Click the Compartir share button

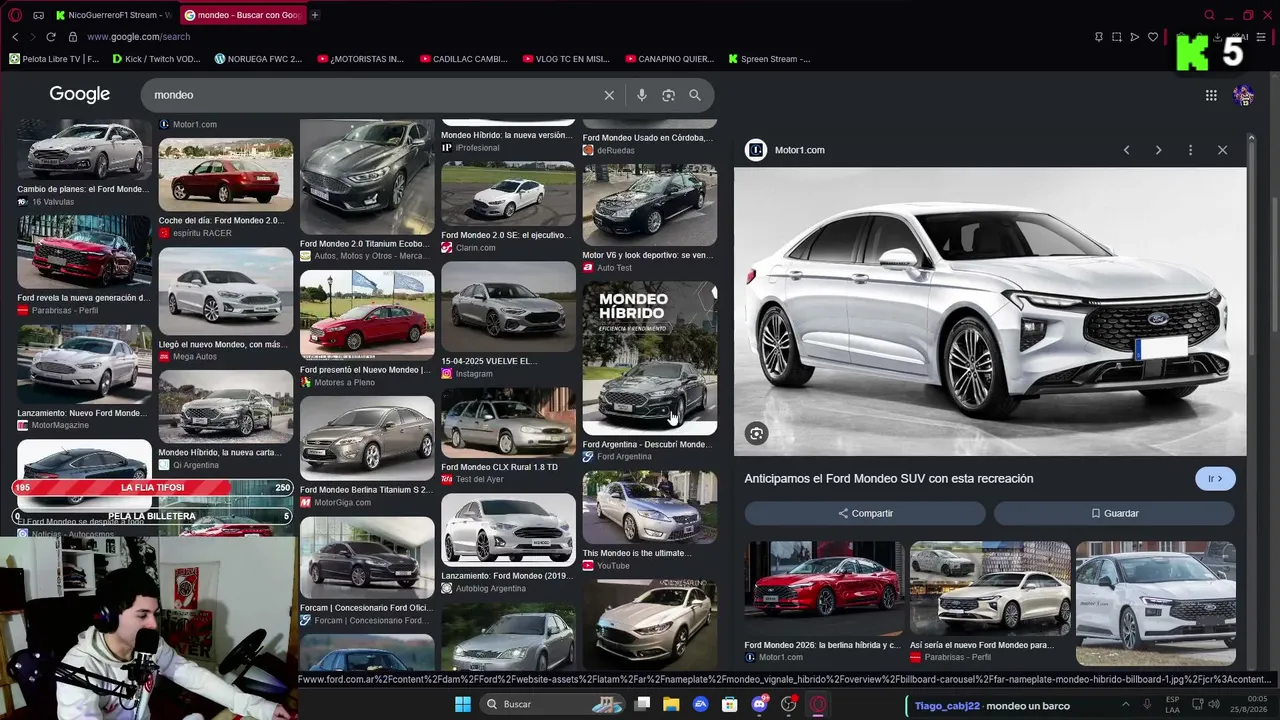coord(865,513)
